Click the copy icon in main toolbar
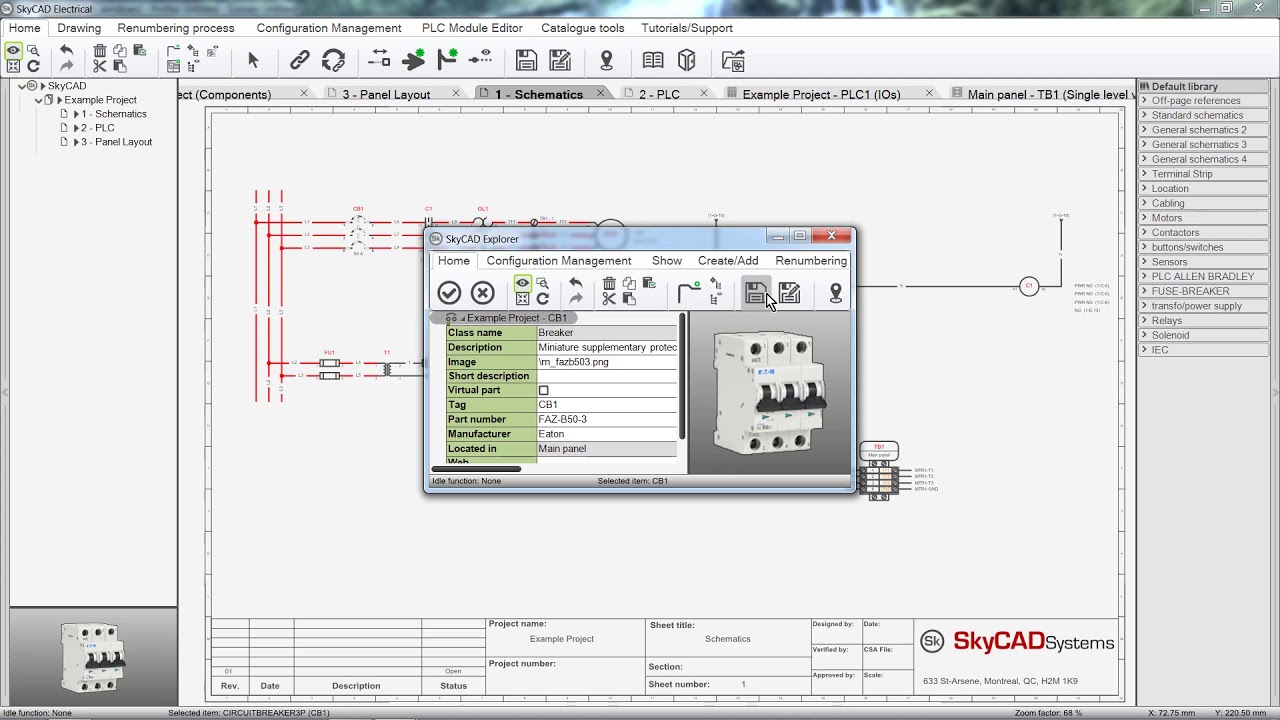 (x=120, y=50)
